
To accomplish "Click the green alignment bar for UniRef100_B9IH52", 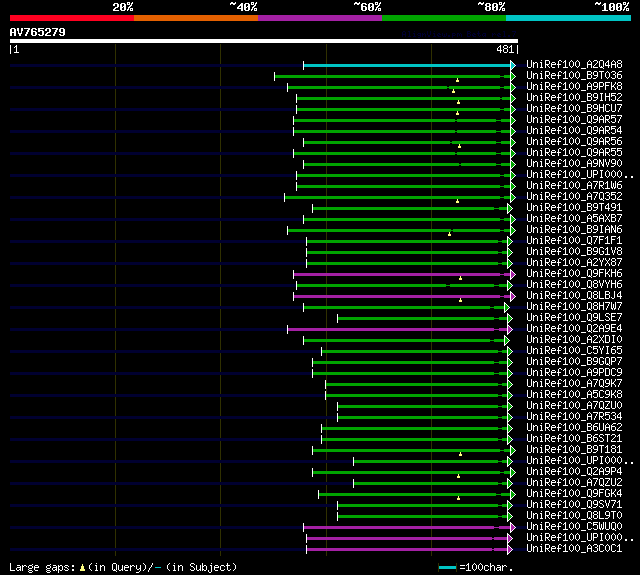I will pyautogui.click(x=403, y=98).
